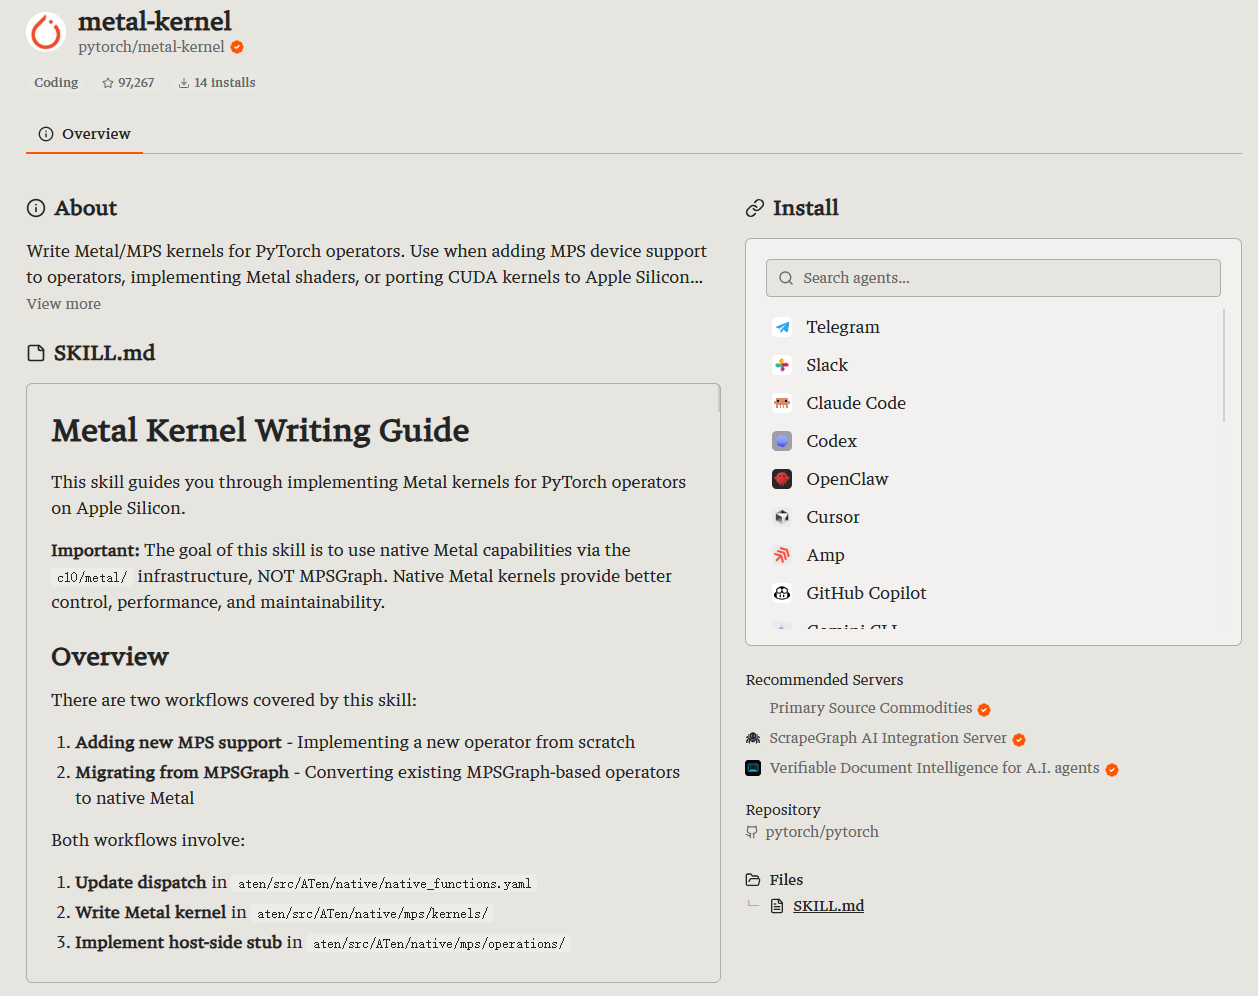Open the Overview tab

pos(84,134)
